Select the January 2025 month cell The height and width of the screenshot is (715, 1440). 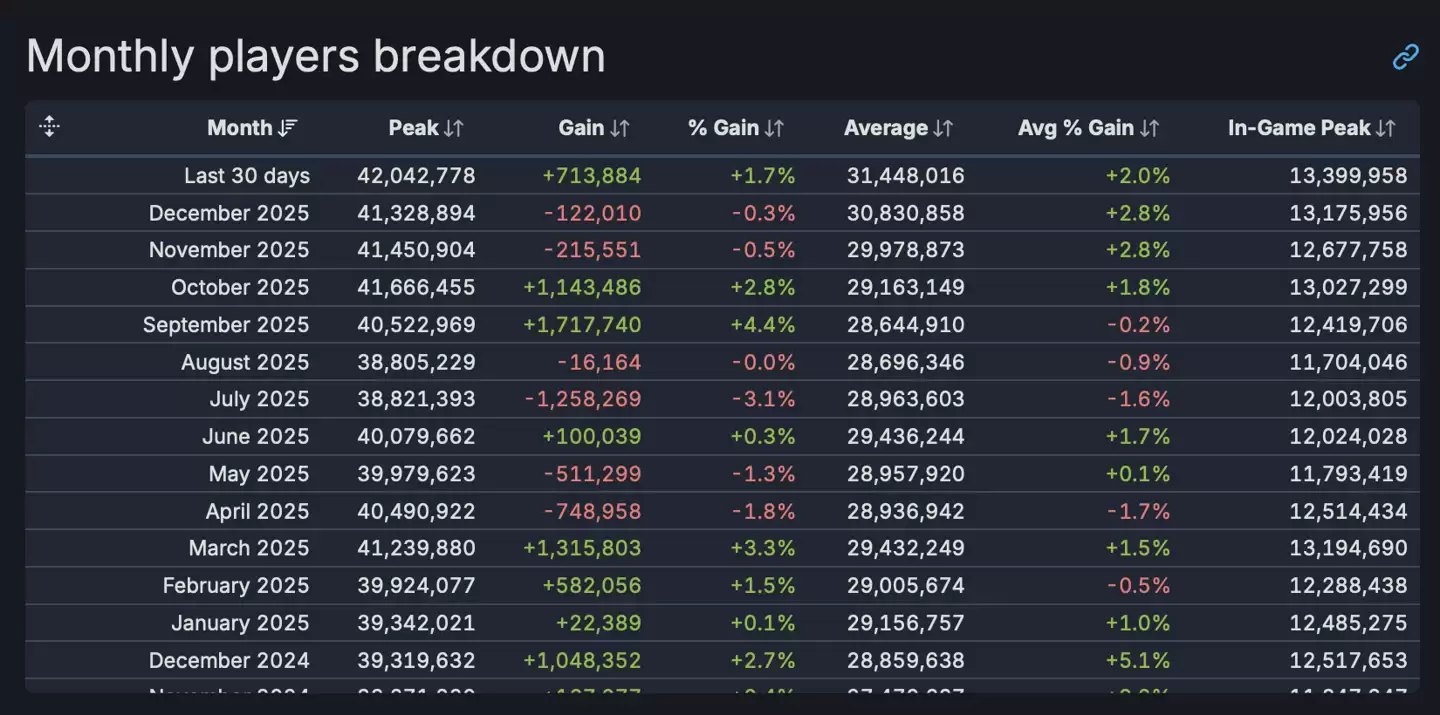tap(240, 623)
